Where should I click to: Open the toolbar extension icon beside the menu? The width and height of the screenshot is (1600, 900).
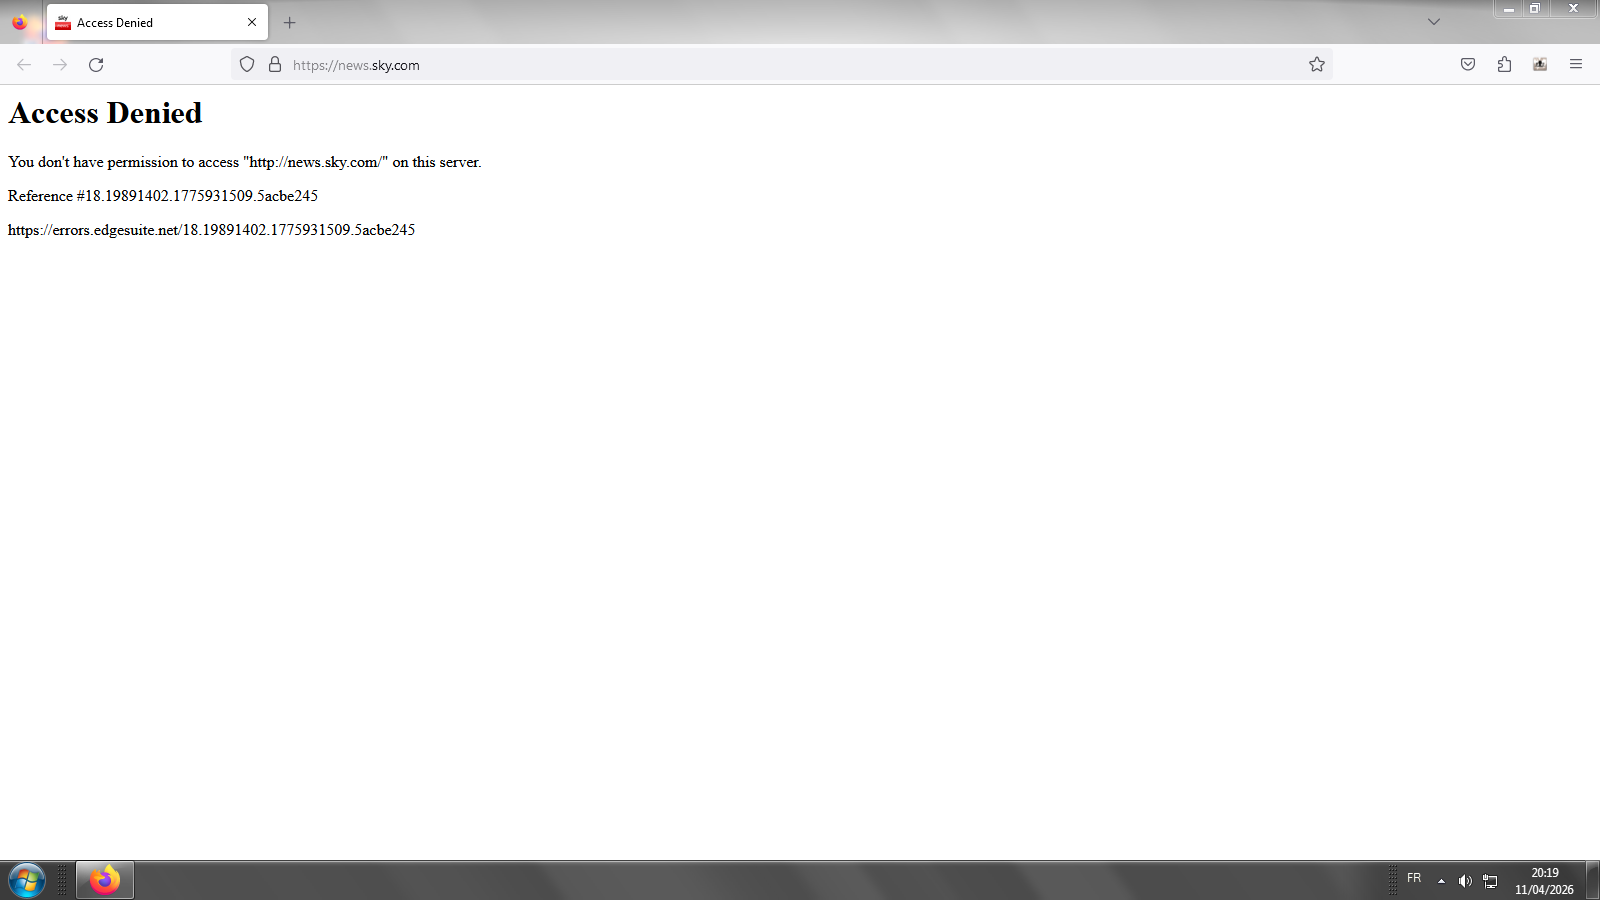coord(1540,65)
